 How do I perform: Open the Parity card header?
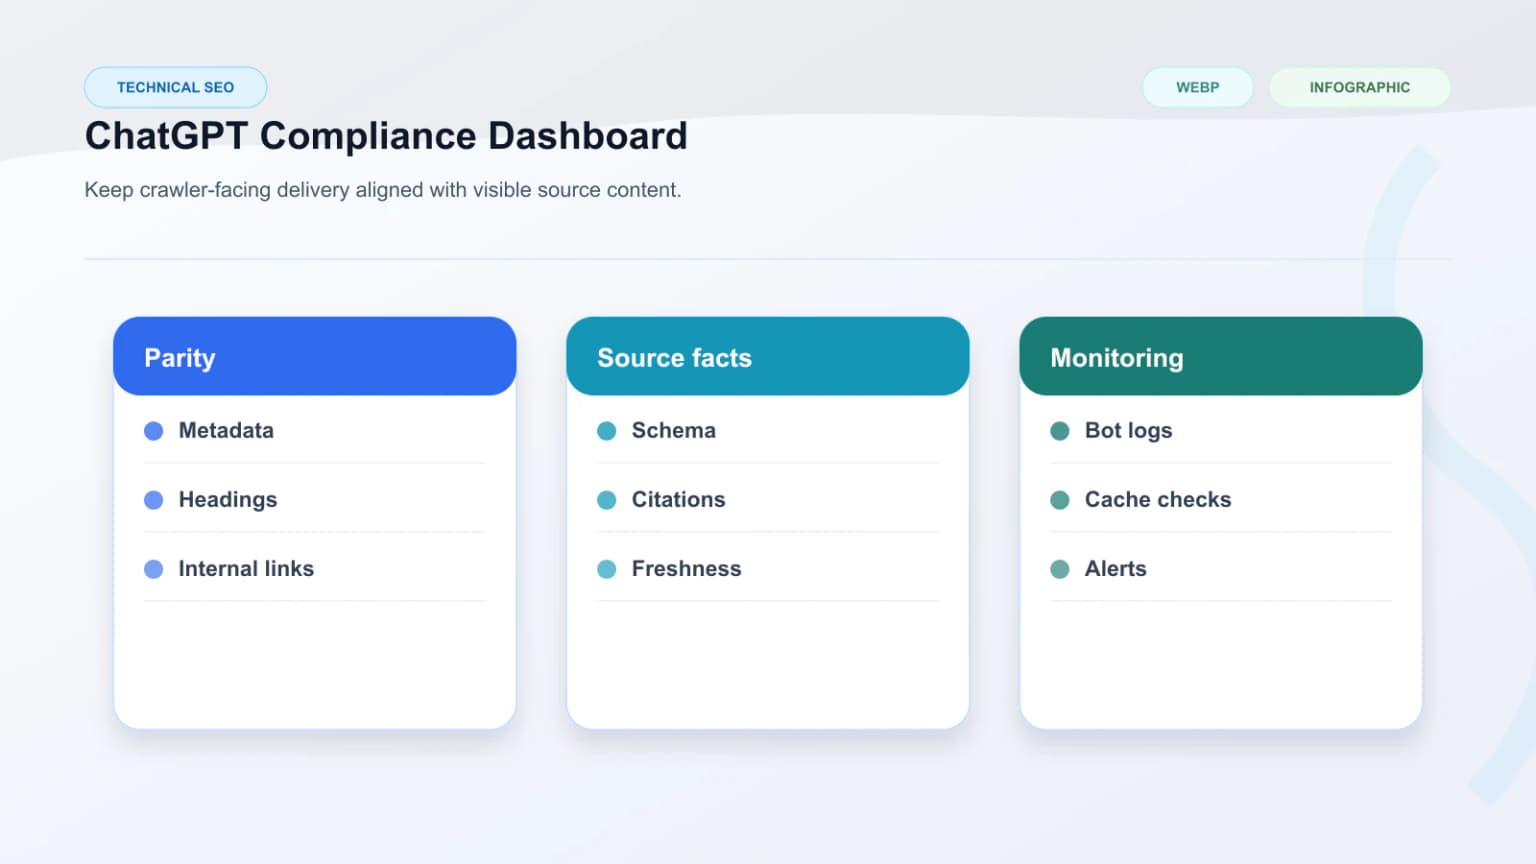click(x=315, y=357)
